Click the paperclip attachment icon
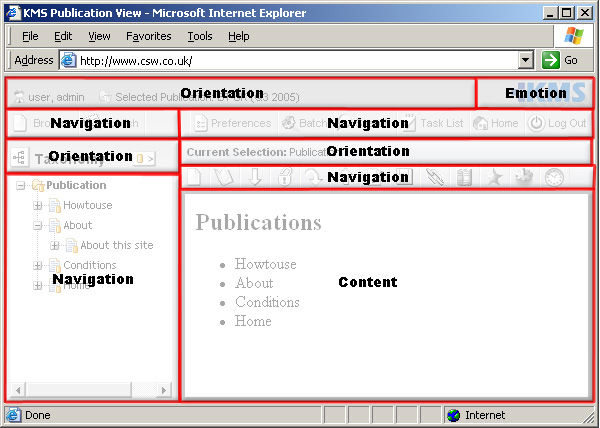 pyautogui.click(x=434, y=178)
